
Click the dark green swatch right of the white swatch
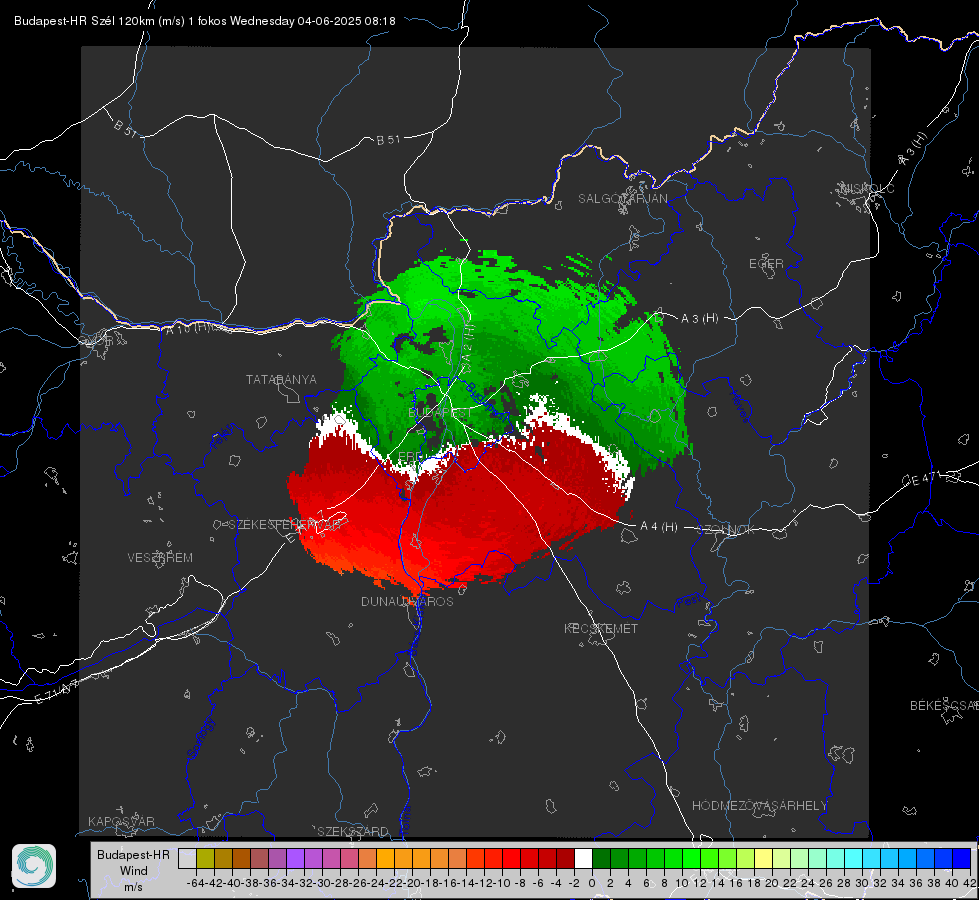point(601,858)
